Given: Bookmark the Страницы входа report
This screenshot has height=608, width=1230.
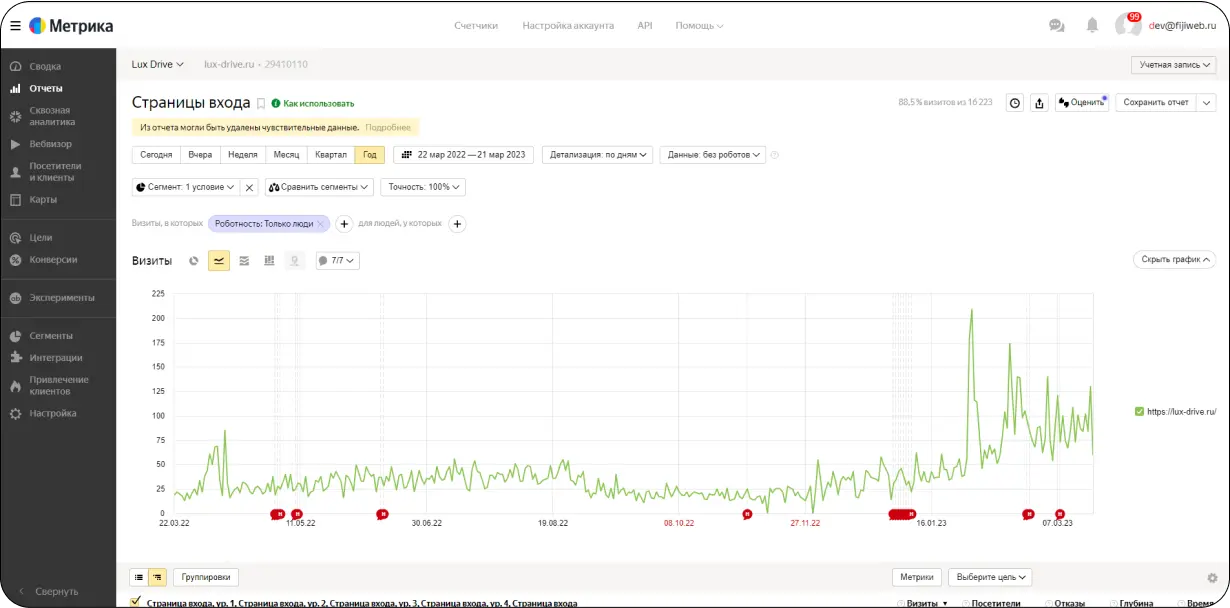Looking at the screenshot, I should tap(261, 103).
